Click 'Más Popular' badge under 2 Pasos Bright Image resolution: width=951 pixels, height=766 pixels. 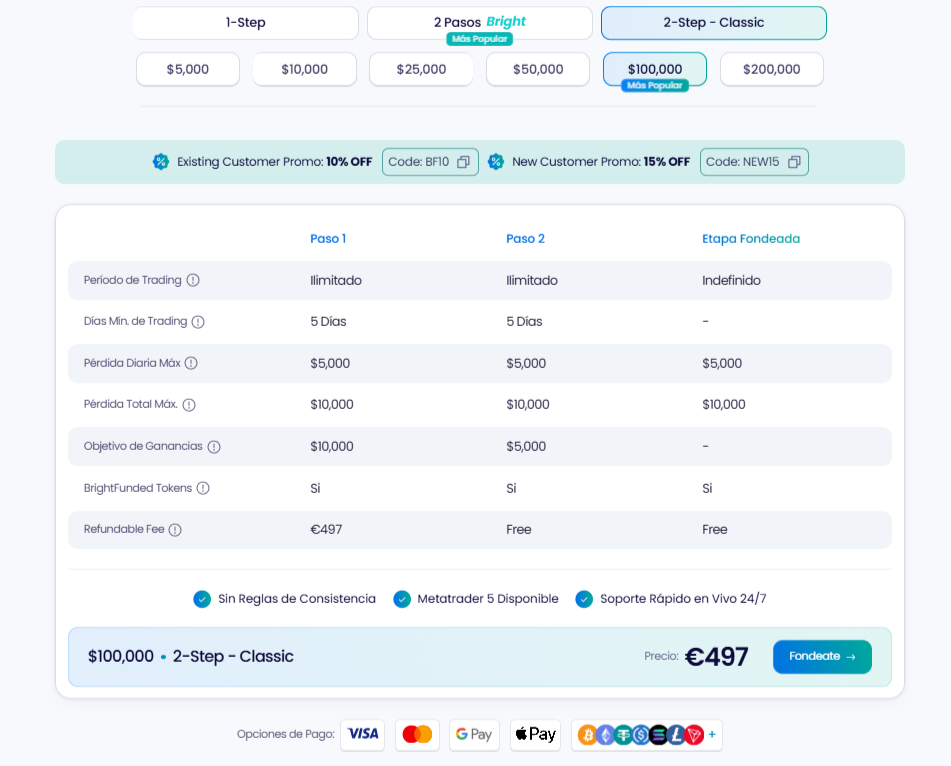click(480, 39)
